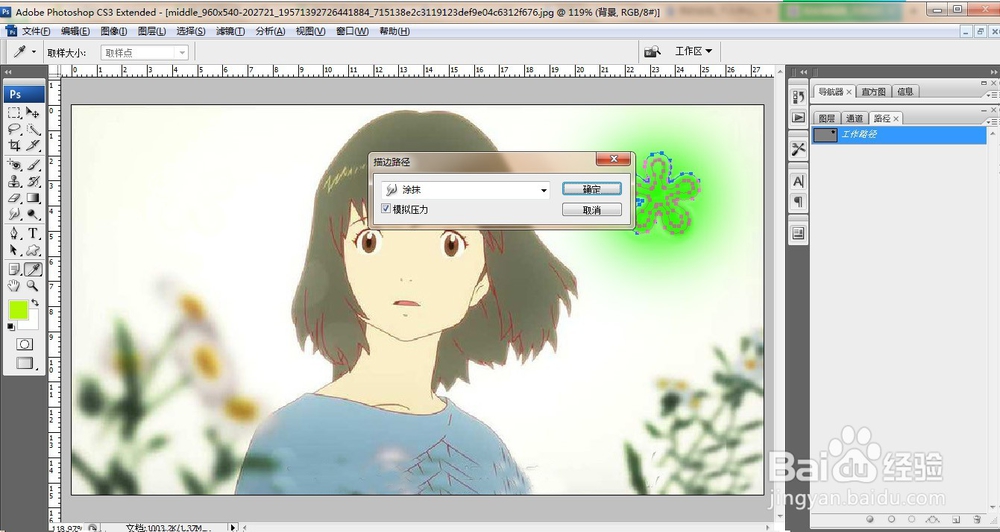The image size is (1000, 532).
Task: Toggle Quick Mask mode
Action: pos(24,344)
